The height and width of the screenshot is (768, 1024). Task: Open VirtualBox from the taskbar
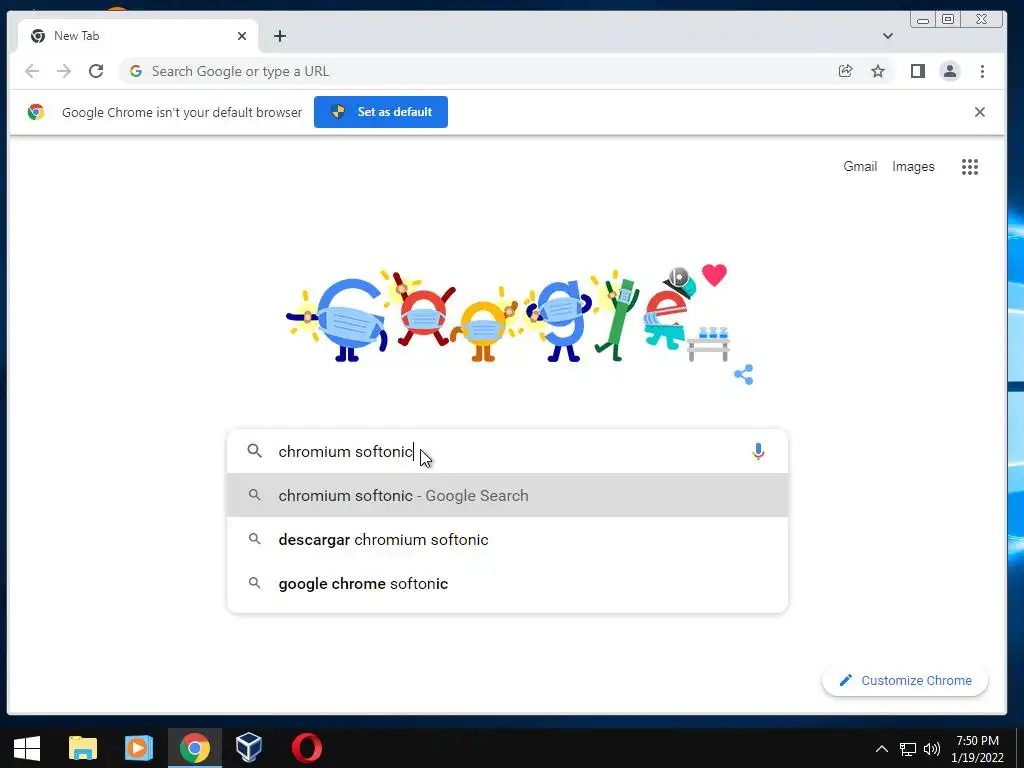coord(249,748)
